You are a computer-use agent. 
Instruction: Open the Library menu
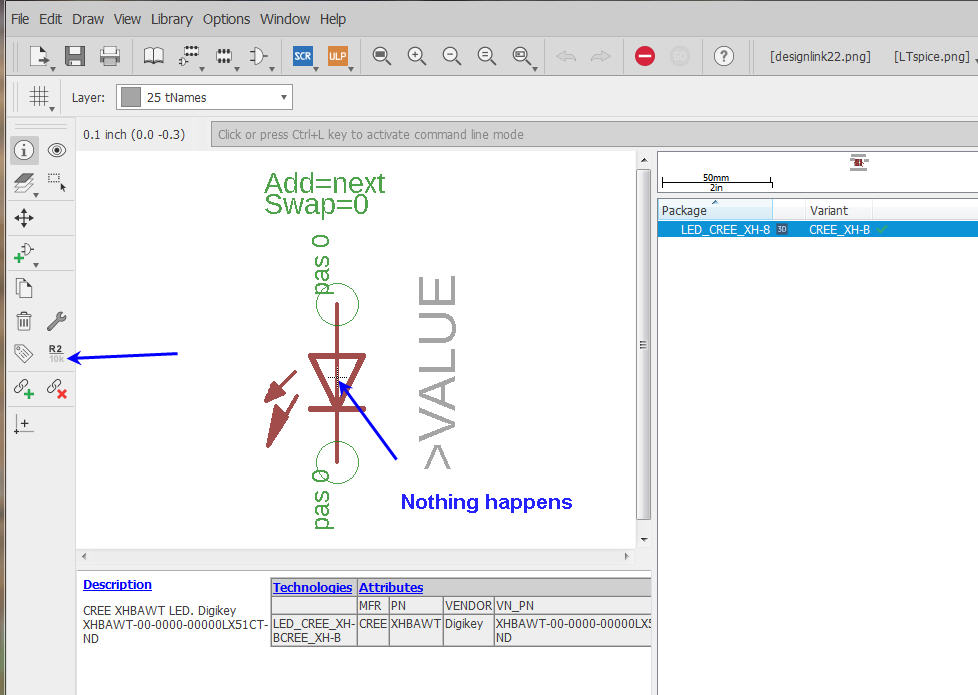pyautogui.click(x=171, y=18)
